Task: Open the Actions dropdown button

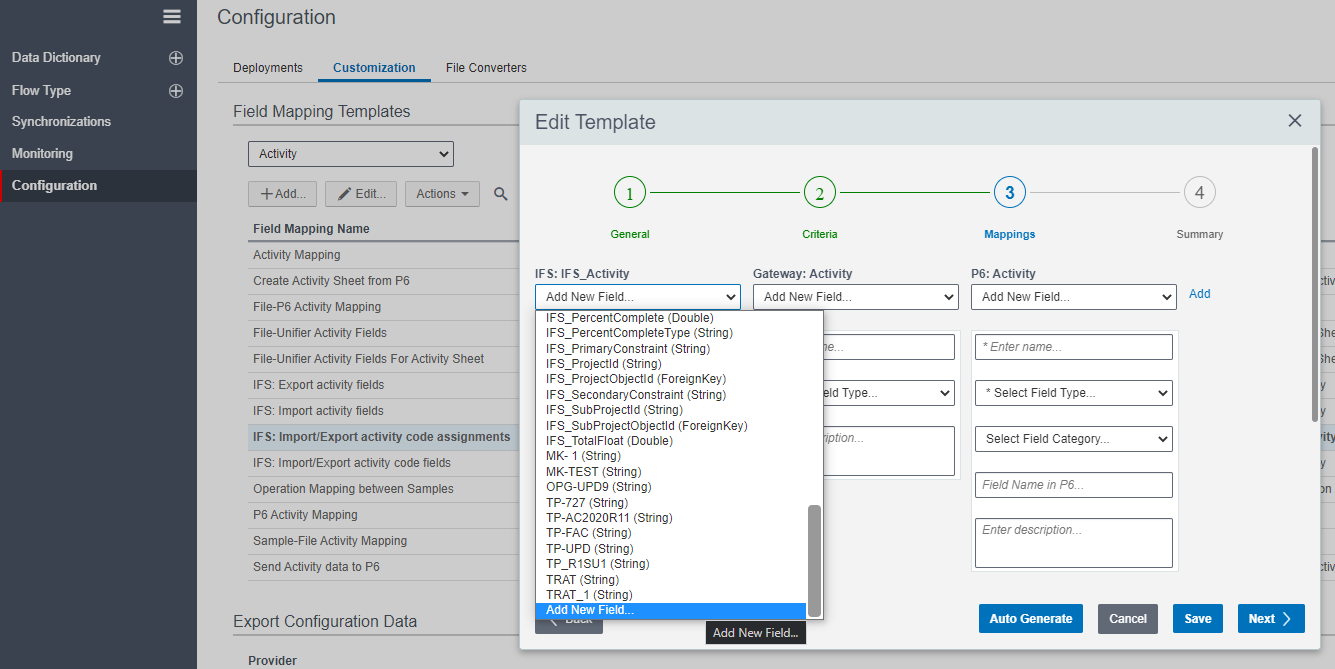Action: [x=442, y=194]
